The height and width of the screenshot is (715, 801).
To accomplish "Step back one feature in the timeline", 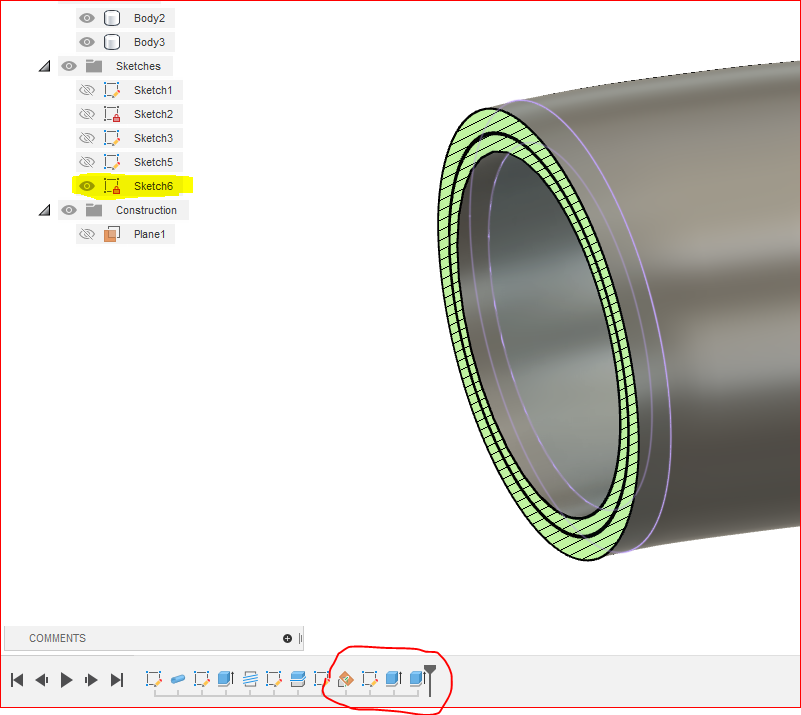I will 41,679.
